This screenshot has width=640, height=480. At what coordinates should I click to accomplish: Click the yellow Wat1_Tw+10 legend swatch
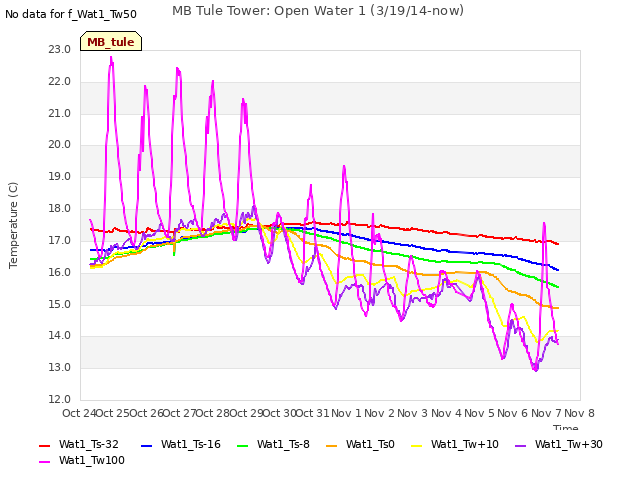(x=416, y=446)
